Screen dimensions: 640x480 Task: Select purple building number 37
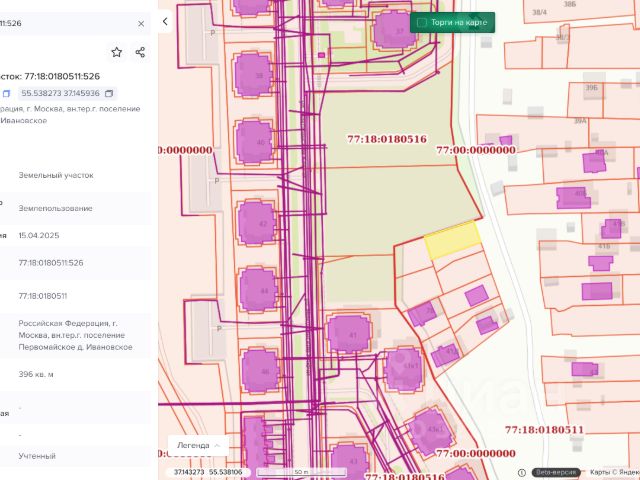tap(395, 30)
